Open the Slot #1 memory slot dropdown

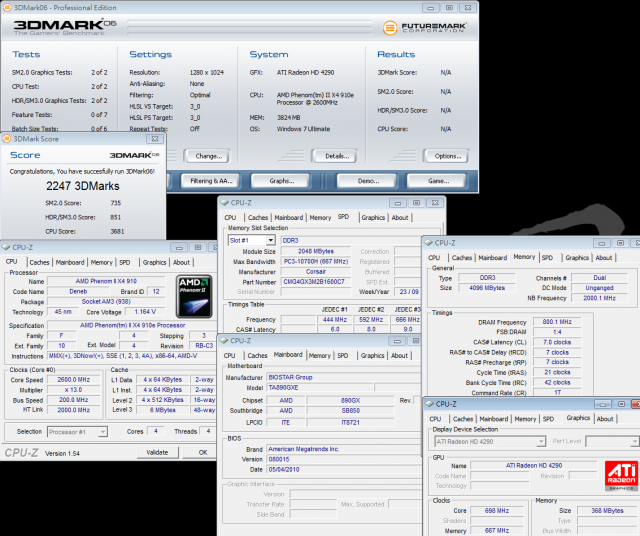click(x=271, y=240)
